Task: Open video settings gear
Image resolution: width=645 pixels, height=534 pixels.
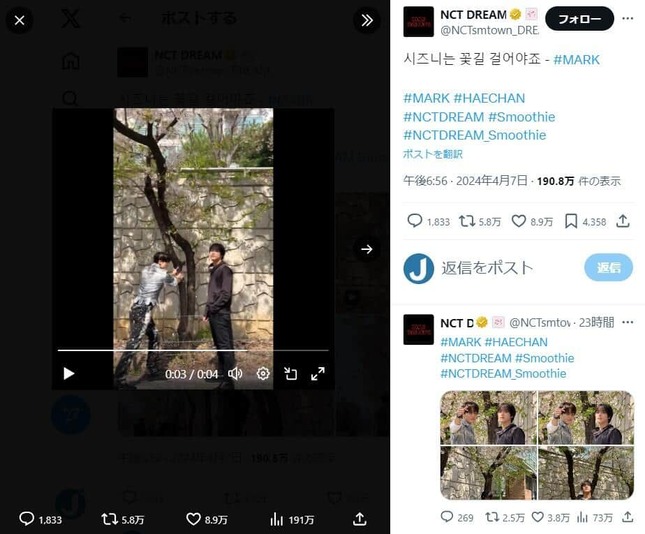Action: click(x=263, y=374)
